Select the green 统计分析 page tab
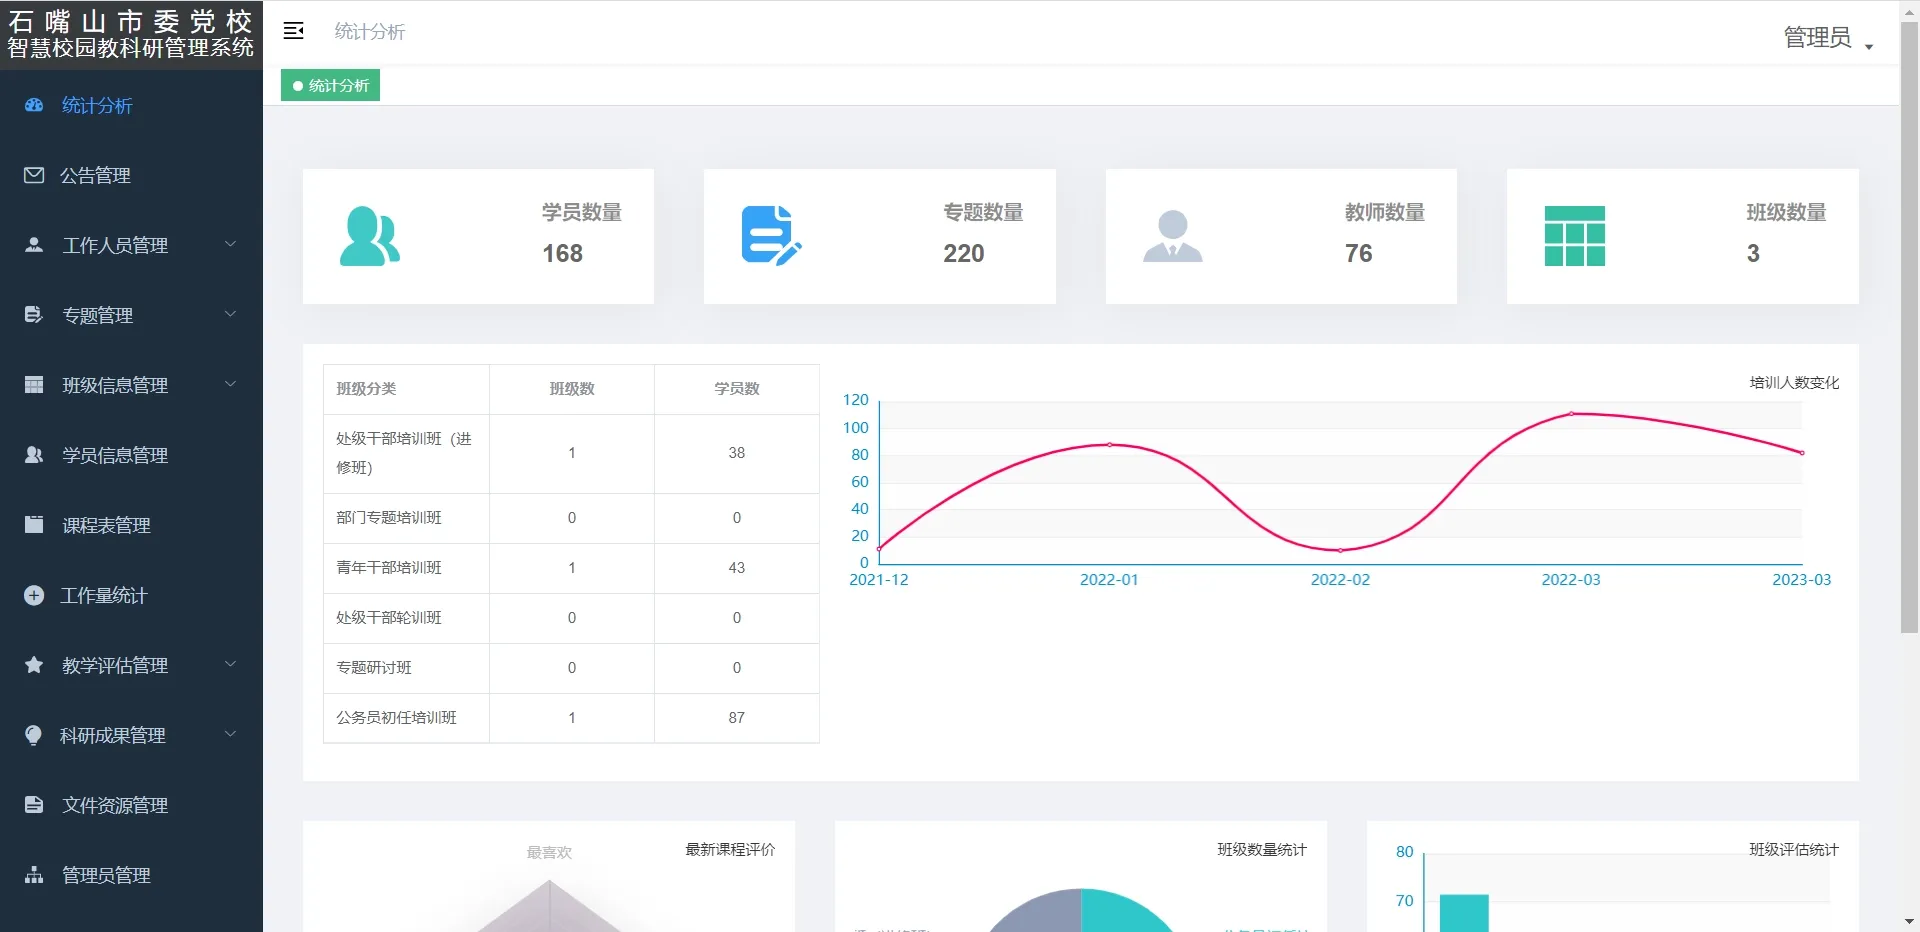 click(331, 86)
